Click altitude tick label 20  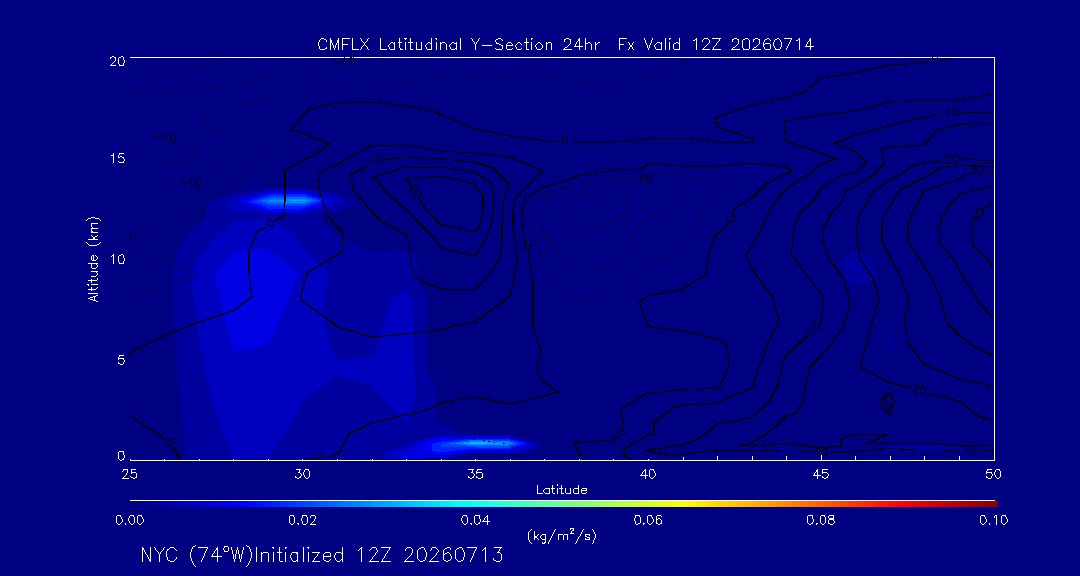click(x=116, y=61)
